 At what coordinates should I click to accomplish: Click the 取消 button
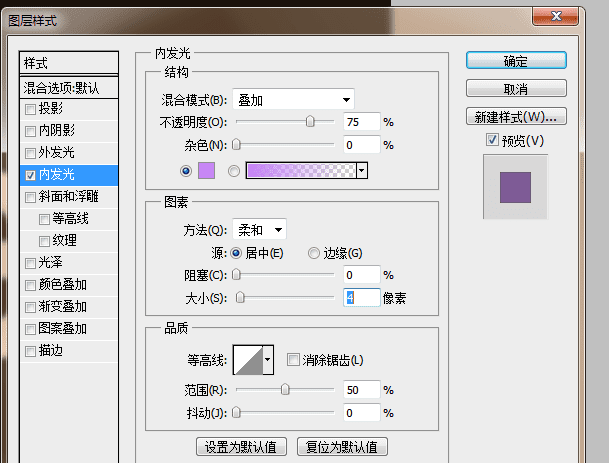tap(516, 89)
